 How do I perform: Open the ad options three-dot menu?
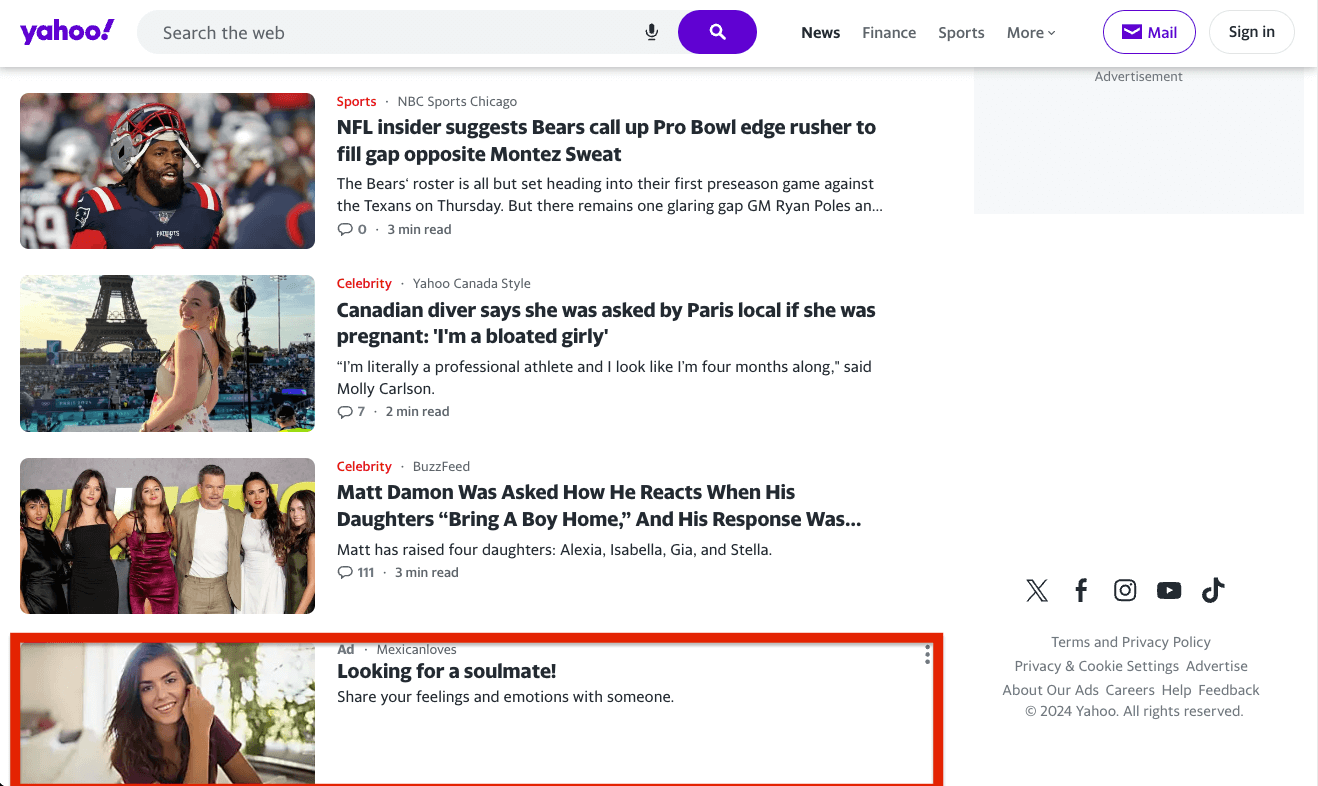pyautogui.click(x=927, y=655)
